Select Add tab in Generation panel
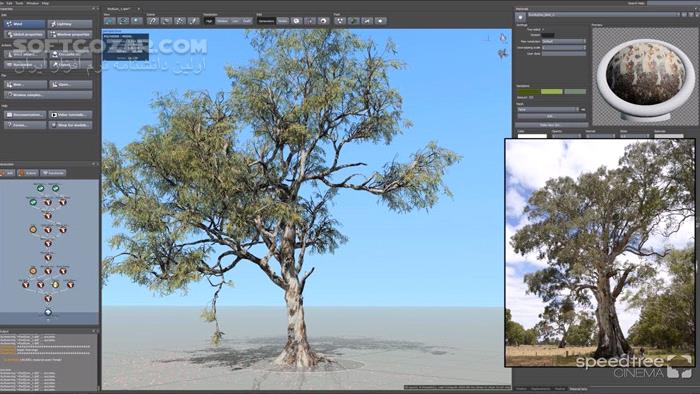 point(8,173)
